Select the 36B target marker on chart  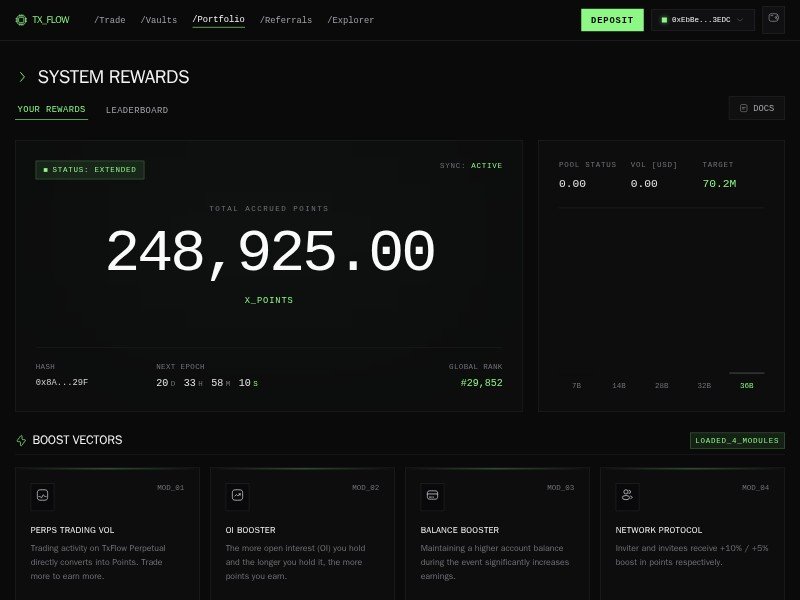point(747,385)
